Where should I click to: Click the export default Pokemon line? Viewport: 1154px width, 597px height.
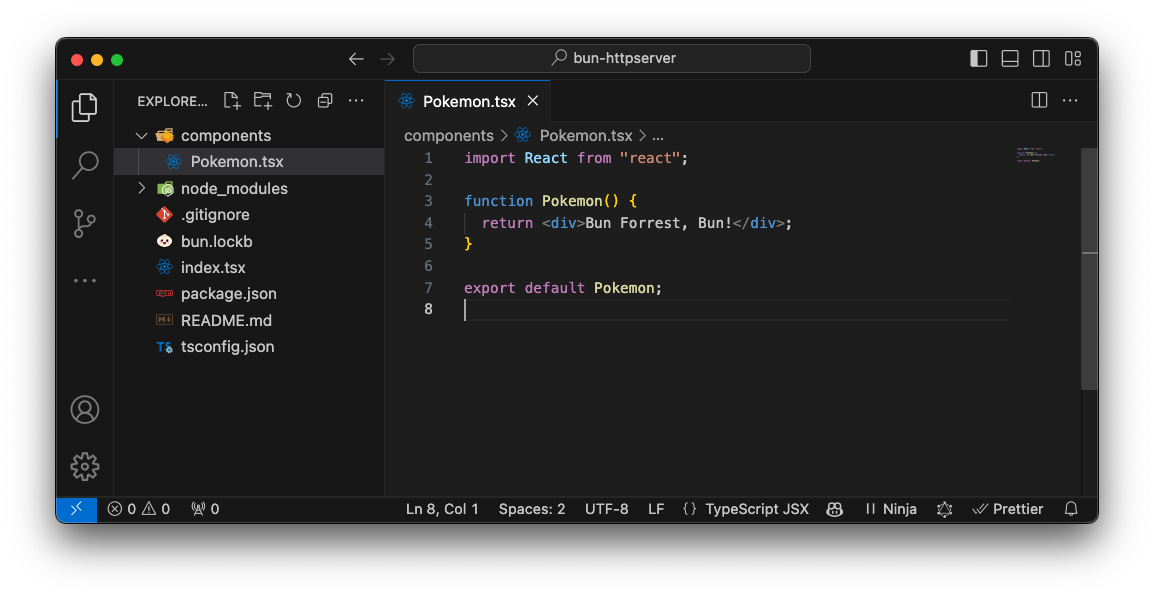click(x=563, y=288)
